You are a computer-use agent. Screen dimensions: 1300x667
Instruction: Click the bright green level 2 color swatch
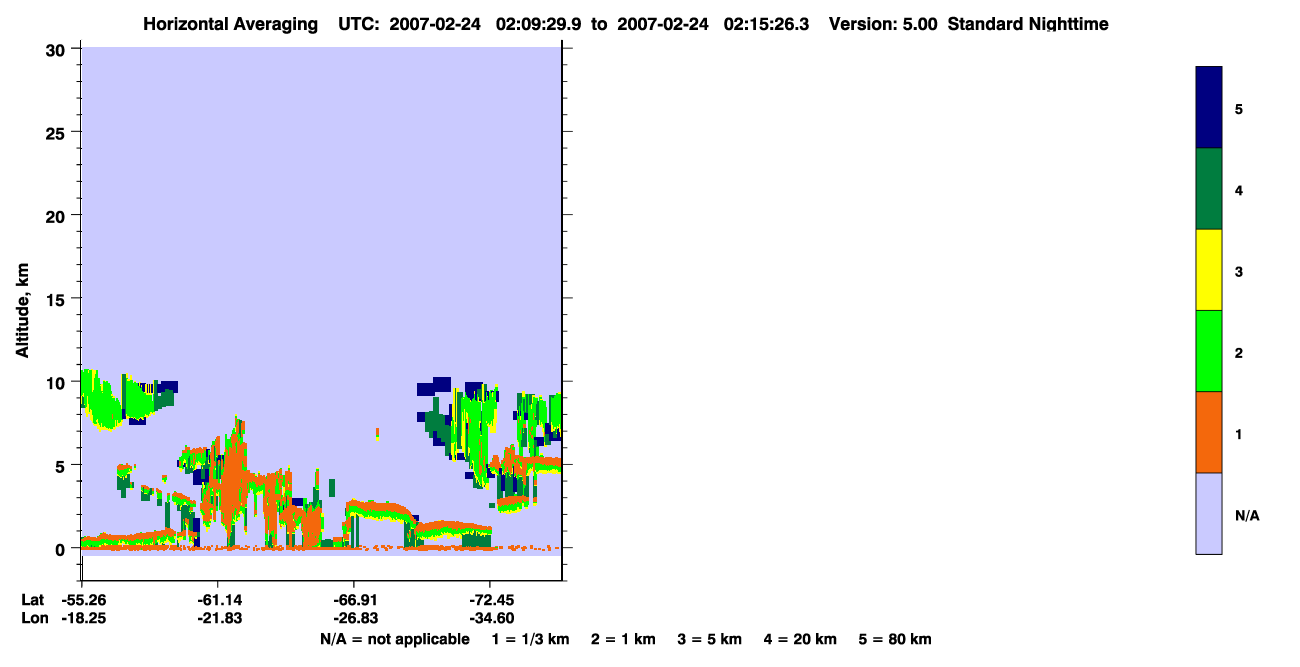(1209, 351)
